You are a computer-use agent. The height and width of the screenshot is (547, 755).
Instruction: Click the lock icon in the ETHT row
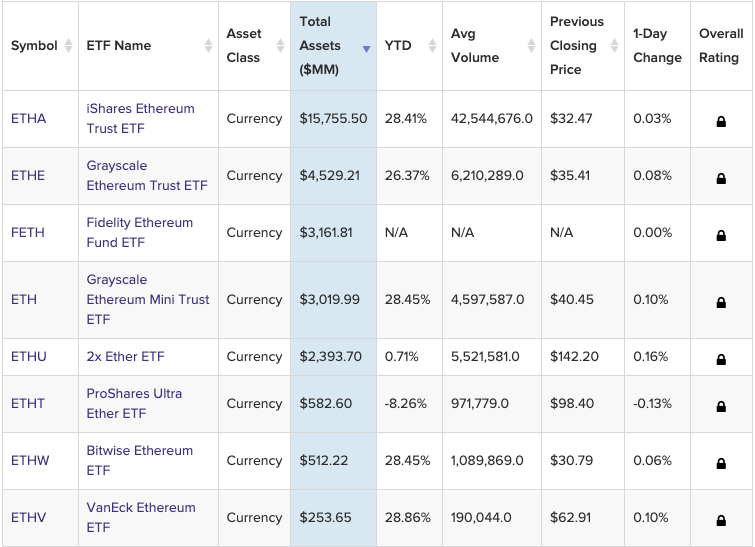coord(720,406)
